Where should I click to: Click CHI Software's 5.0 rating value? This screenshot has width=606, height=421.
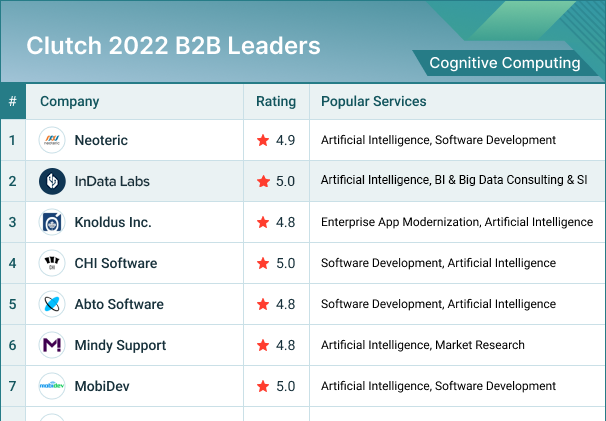[286, 263]
